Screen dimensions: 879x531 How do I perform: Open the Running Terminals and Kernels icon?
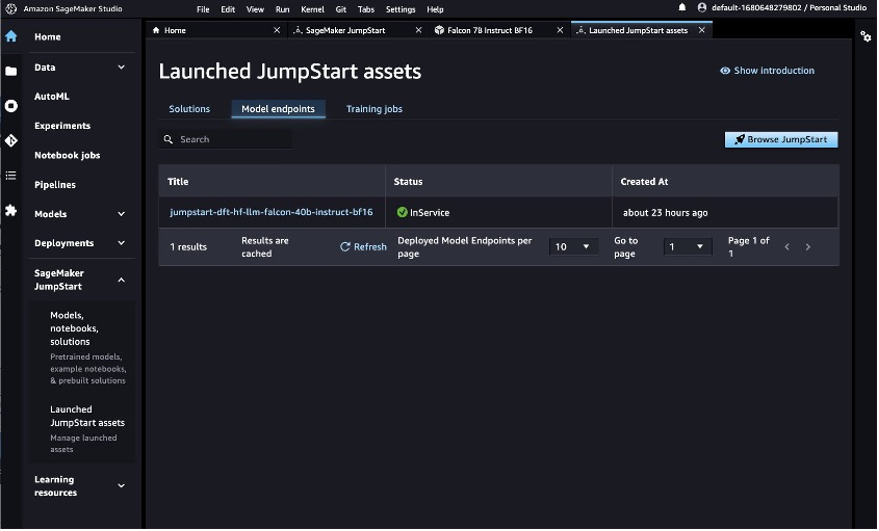(11, 106)
